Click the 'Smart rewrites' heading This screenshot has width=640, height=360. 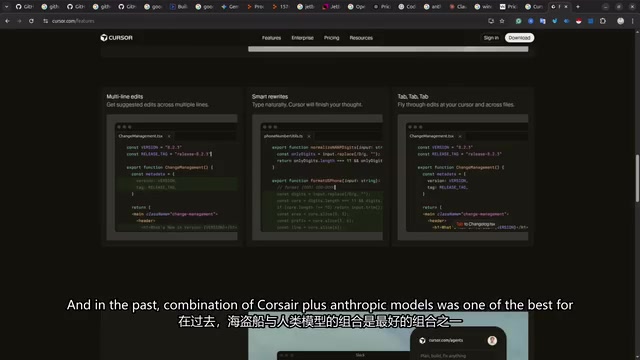pos(270,97)
